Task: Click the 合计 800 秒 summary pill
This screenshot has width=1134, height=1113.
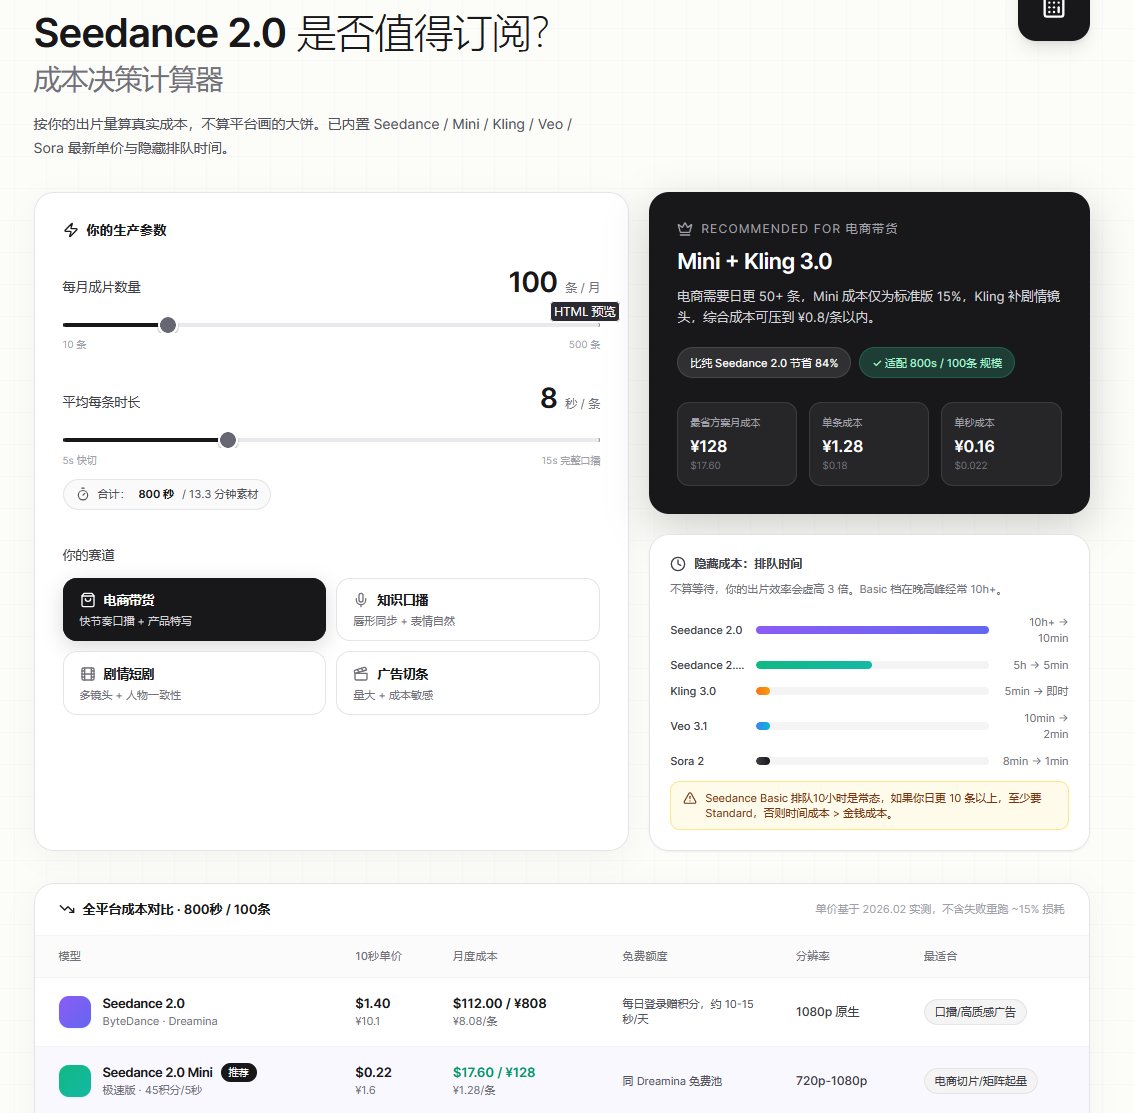Action: (x=167, y=495)
